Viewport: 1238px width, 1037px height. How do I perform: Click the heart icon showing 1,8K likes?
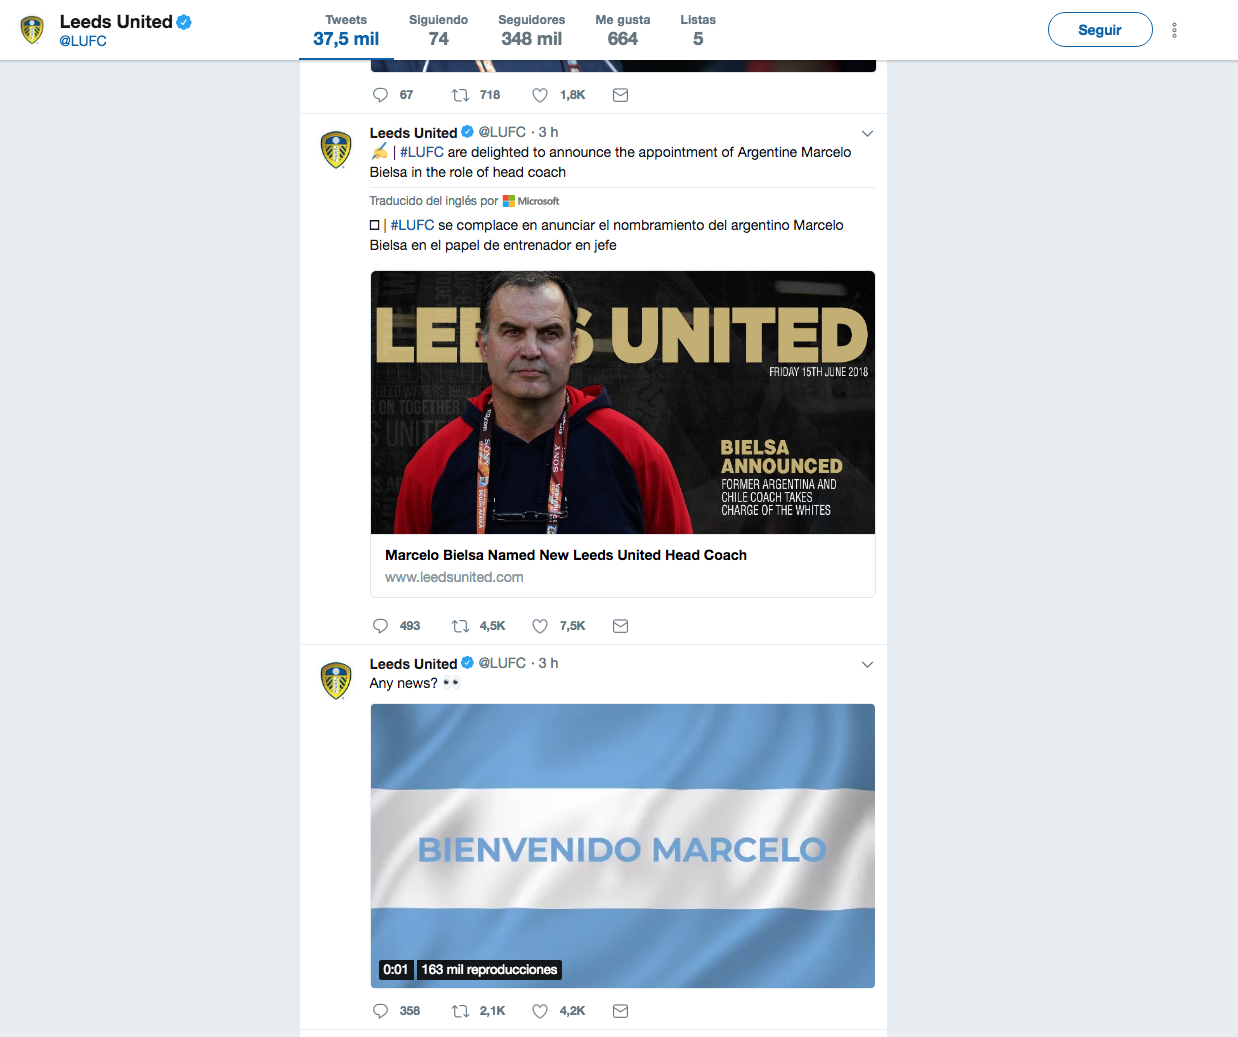[540, 95]
